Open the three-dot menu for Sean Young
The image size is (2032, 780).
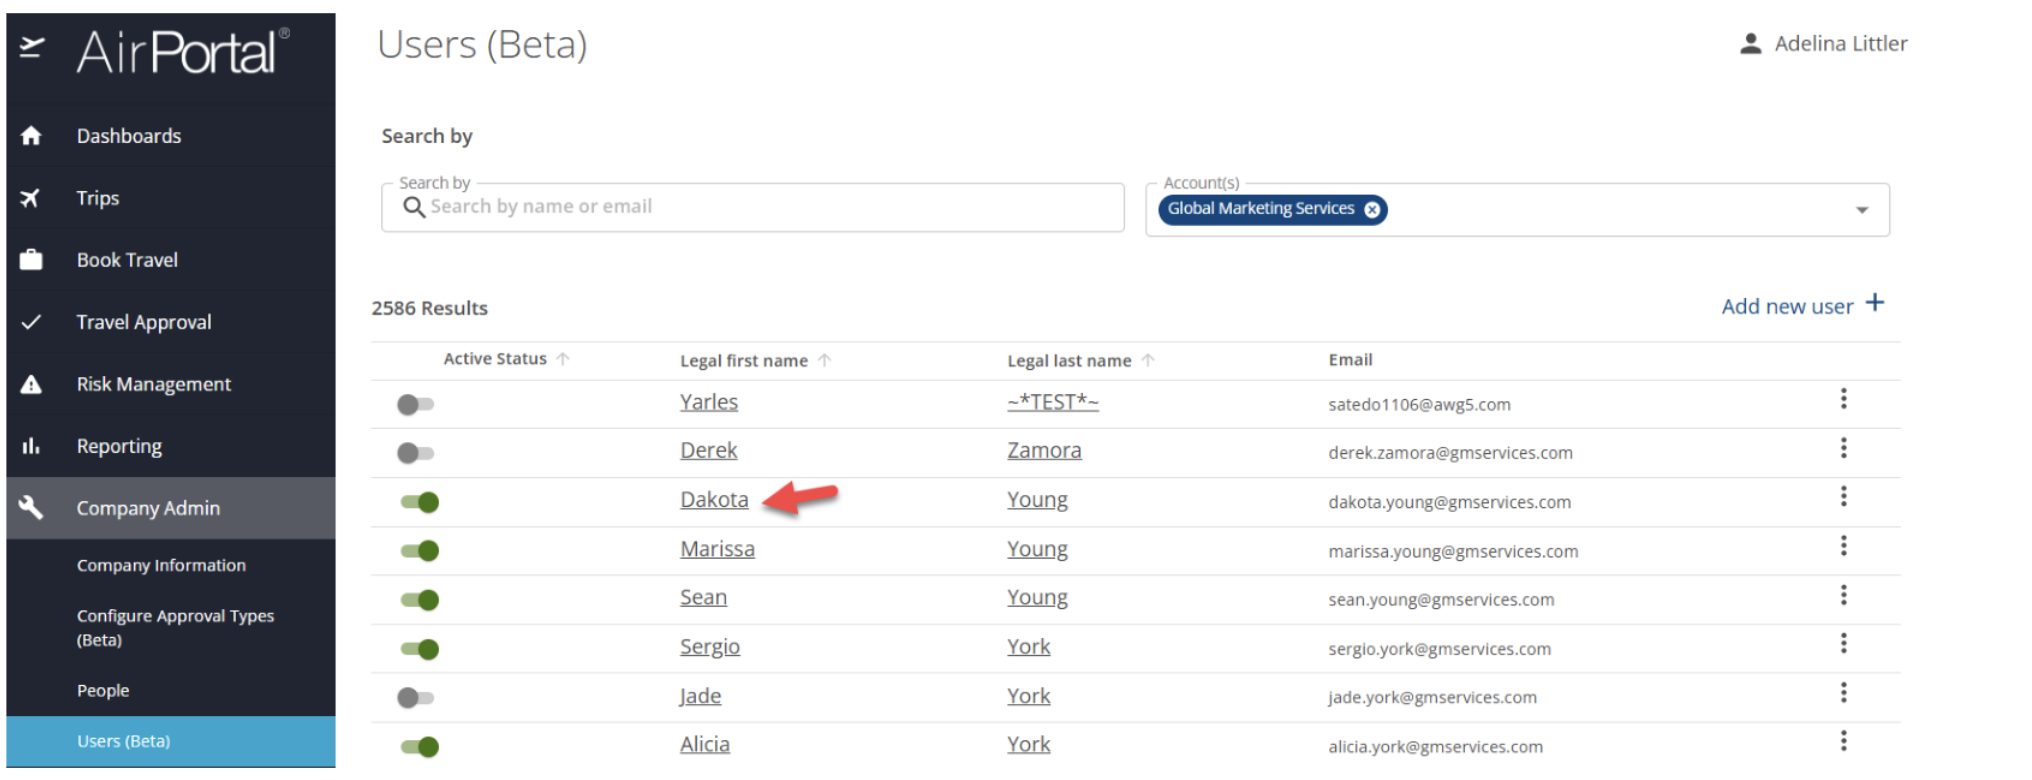[1843, 595]
